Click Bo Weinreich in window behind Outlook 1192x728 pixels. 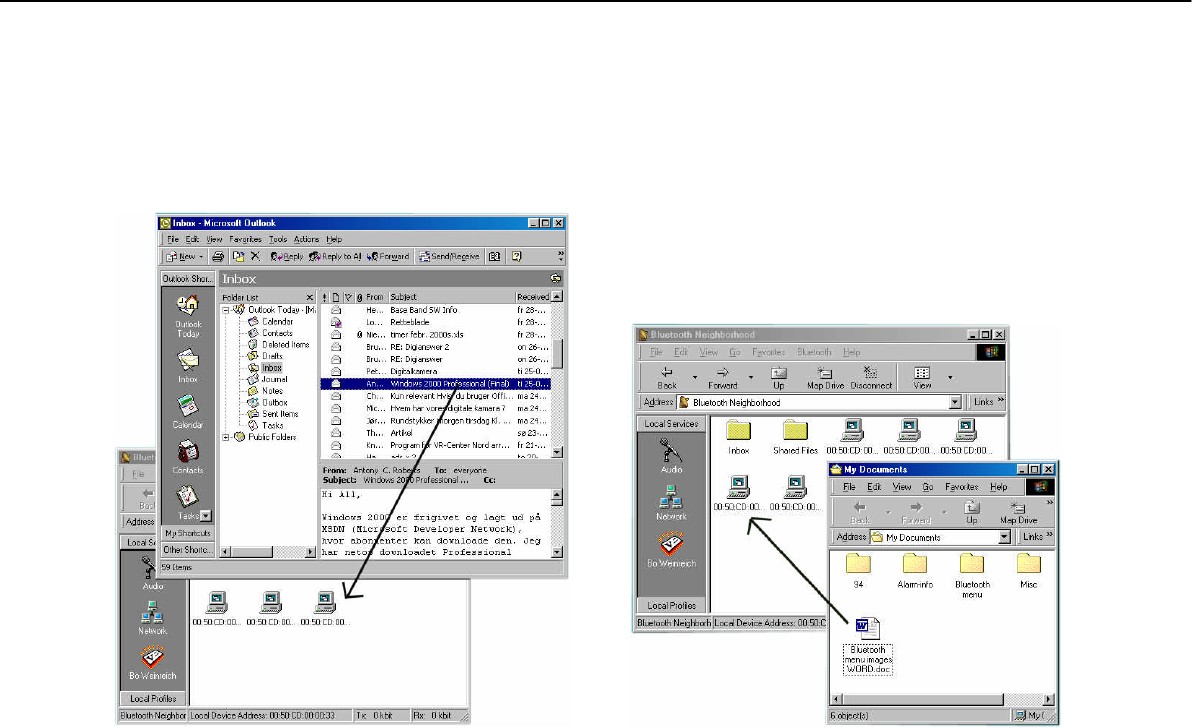152,662
